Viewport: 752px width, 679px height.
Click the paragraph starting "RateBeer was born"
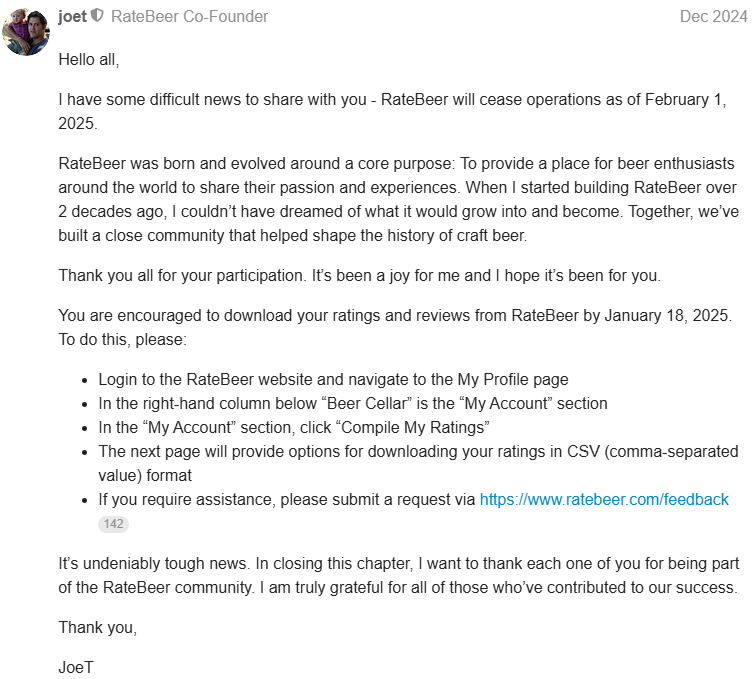tap(397, 200)
